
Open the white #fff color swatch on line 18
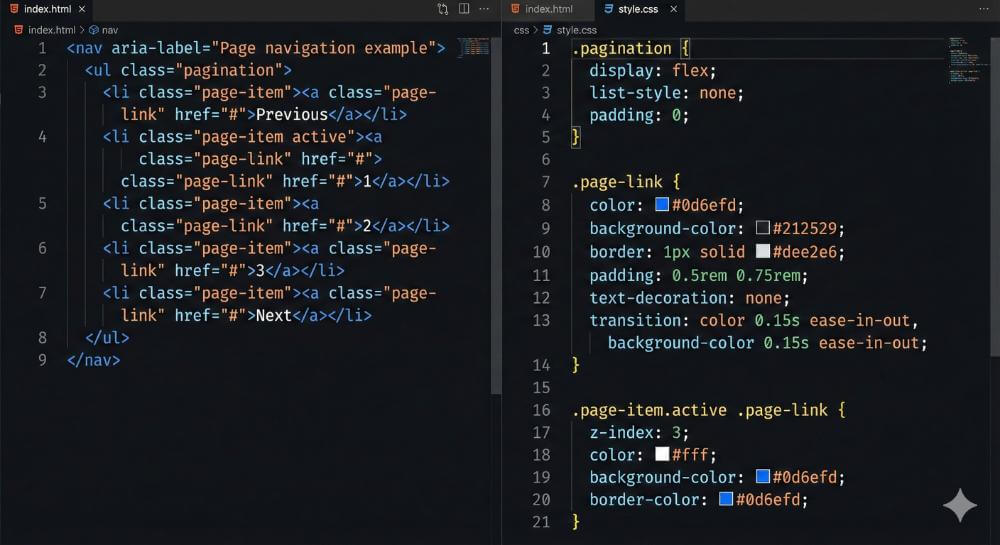pyautogui.click(x=662, y=453)
